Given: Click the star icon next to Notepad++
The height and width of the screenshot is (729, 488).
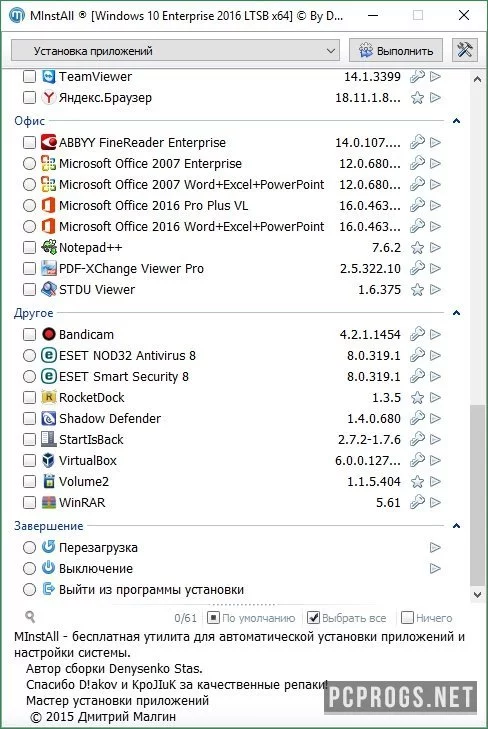Looking at the screenshot, I should [x=417, y=247].
